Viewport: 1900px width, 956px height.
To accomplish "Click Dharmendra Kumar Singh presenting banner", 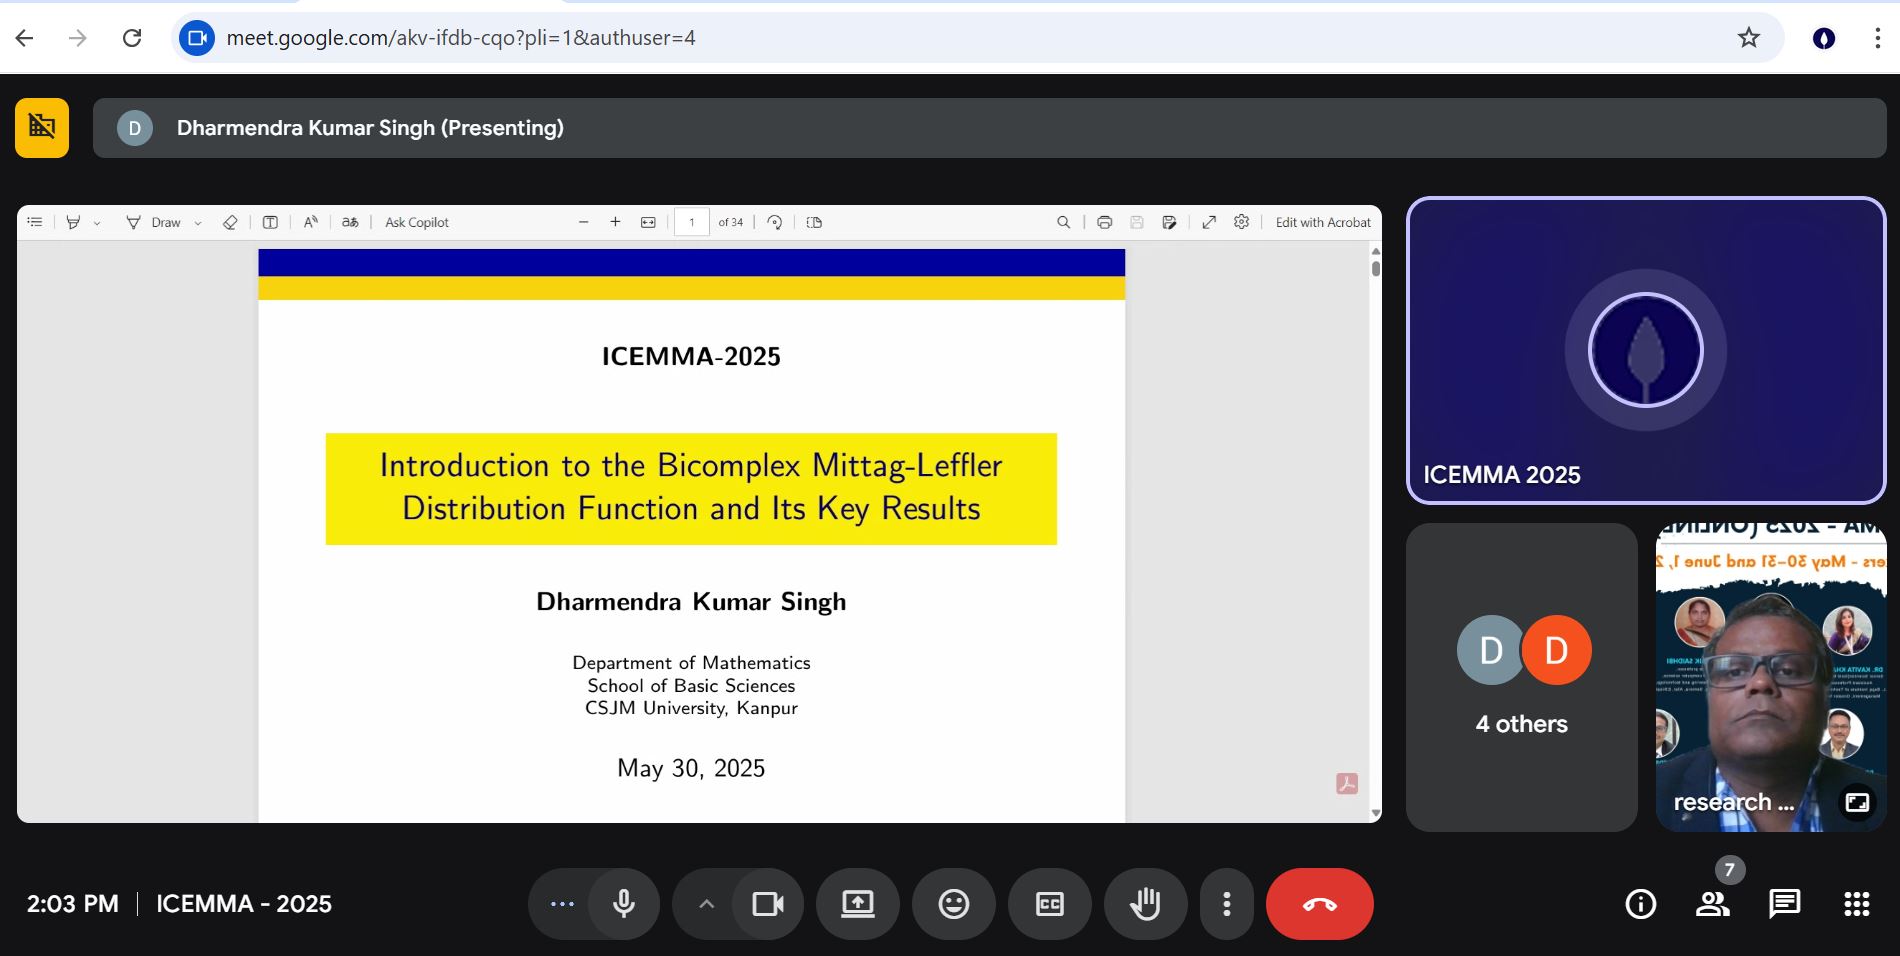I will click(989, 128).
